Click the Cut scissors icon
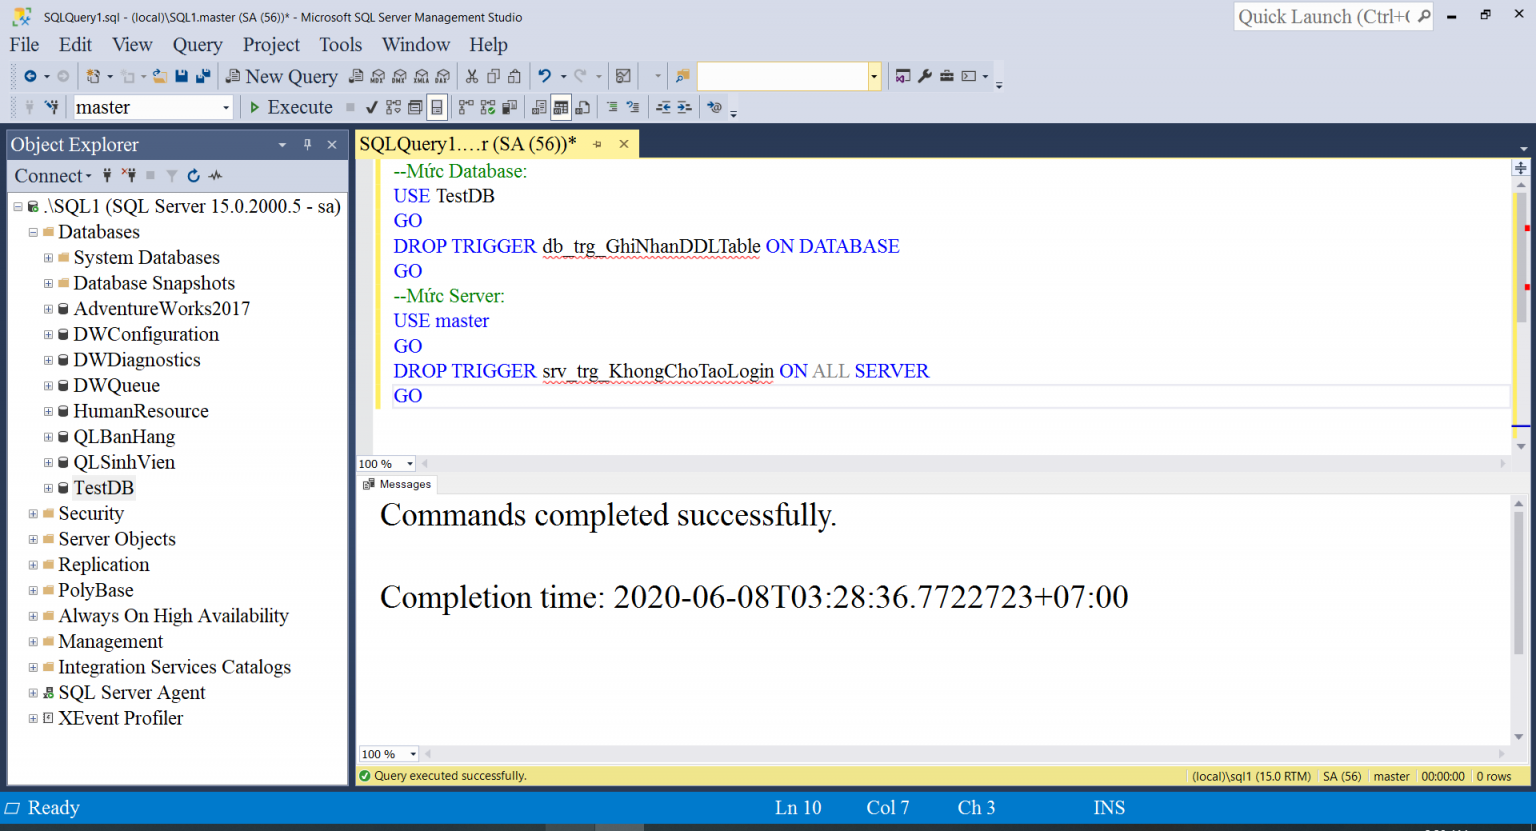The width and height of the screenshot is (1536, 831). tap(472, 76)
